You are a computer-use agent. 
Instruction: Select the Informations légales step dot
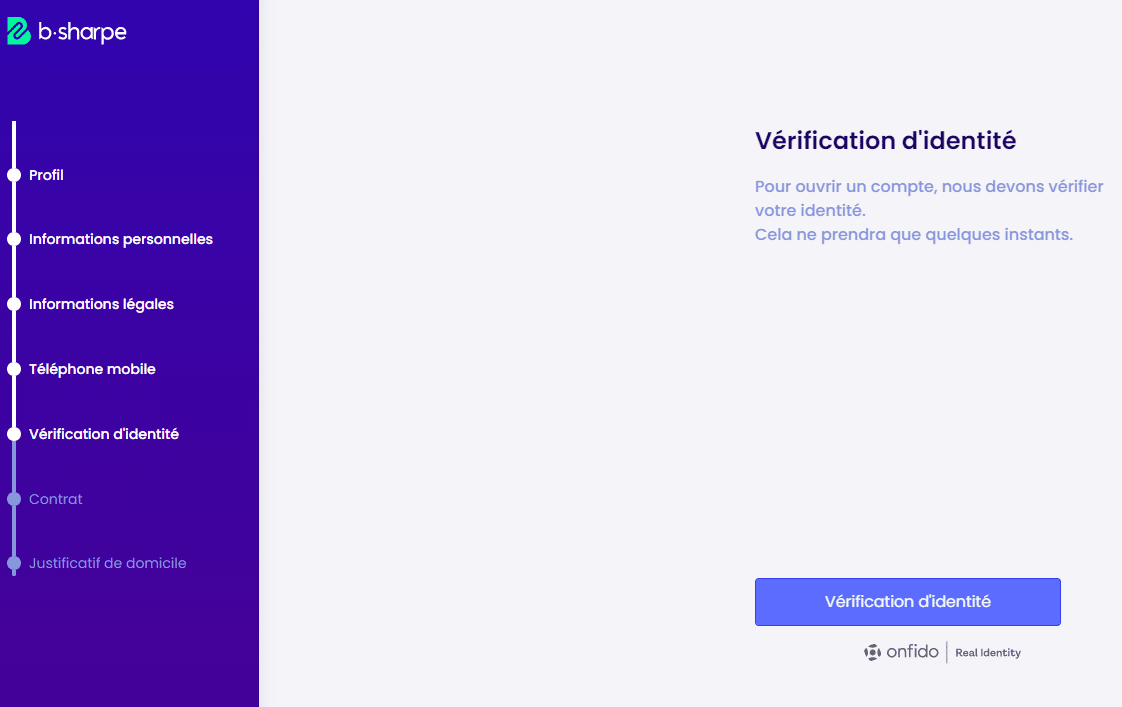point(14,304)
